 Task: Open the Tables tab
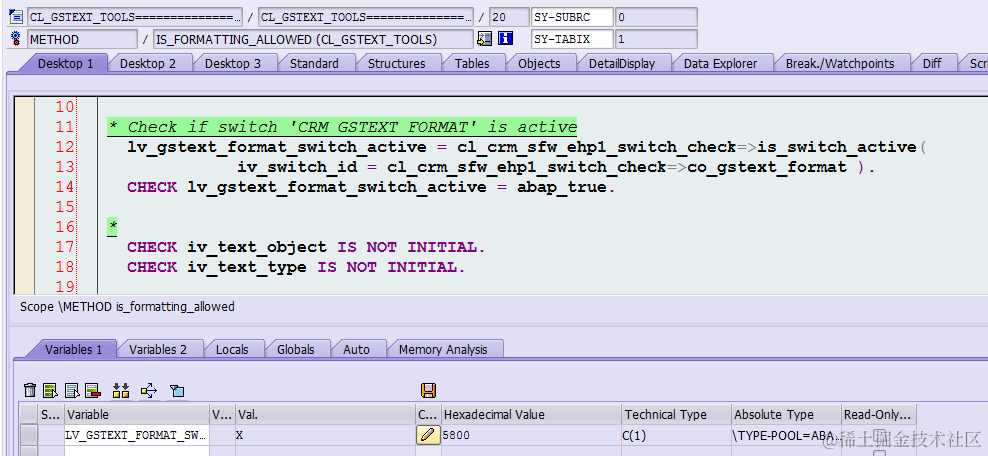(472, 64)
